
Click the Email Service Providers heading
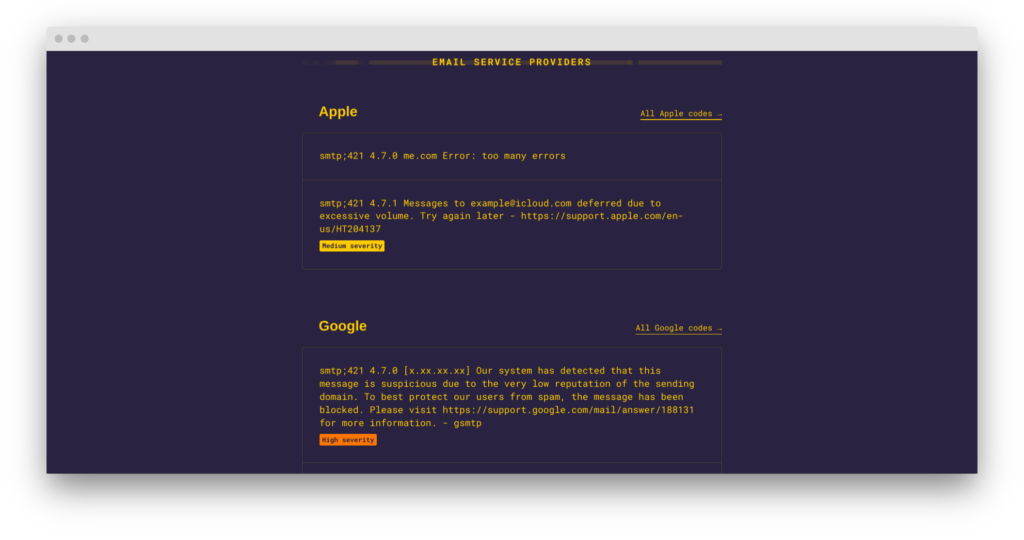pyautogui.click(x=511, y=62)
